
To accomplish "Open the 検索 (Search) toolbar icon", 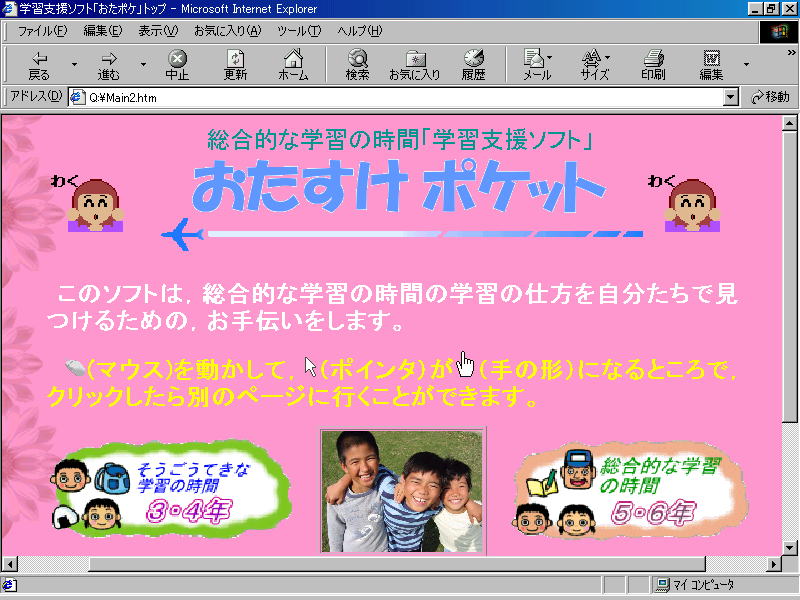I will click(357, 65).
